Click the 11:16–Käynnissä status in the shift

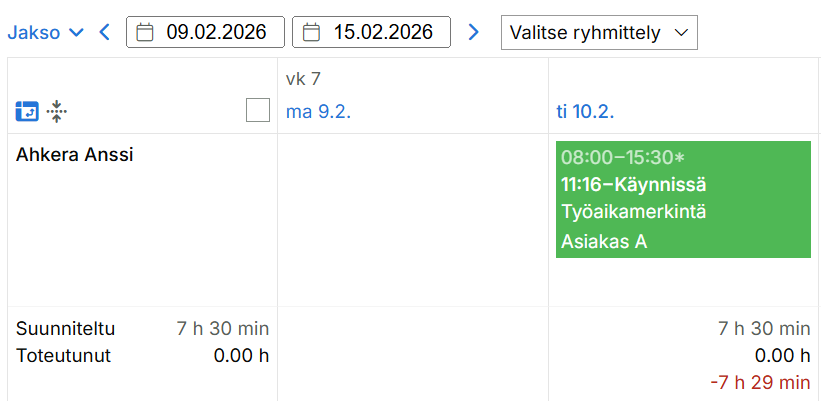click(x=634, y=185)
